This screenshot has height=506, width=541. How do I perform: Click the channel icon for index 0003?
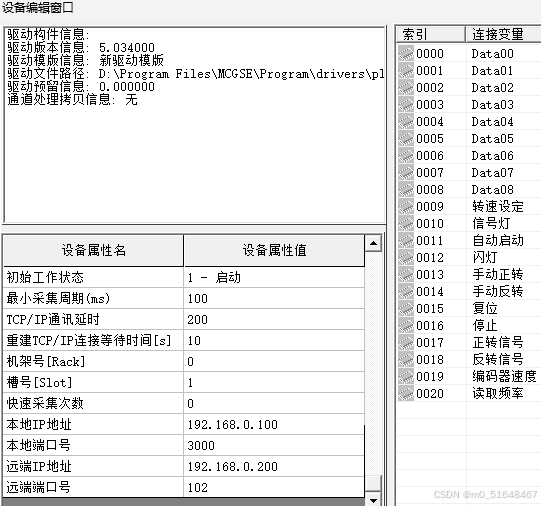click(405, 105)
